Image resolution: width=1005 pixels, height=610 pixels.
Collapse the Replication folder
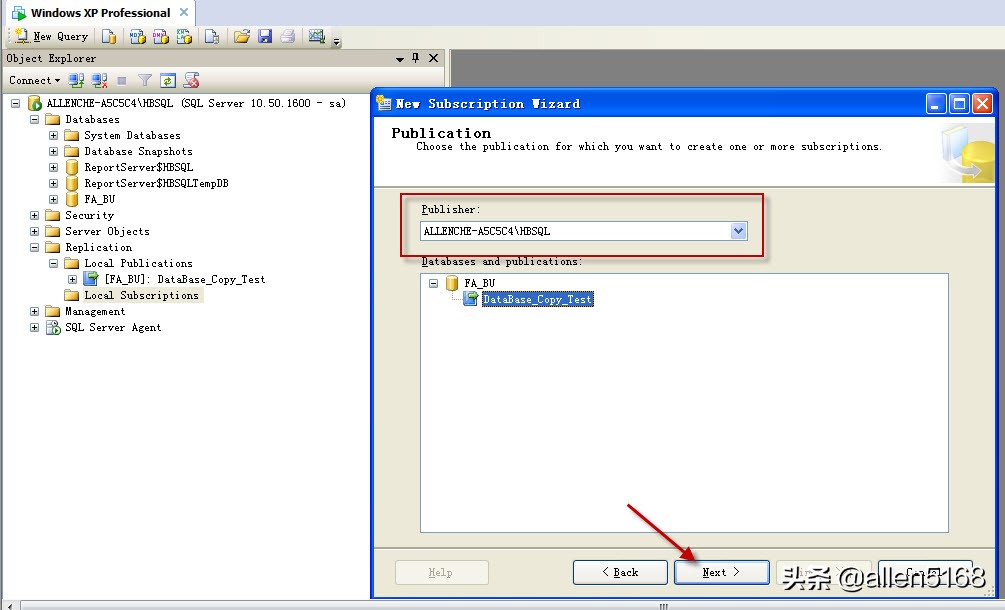[x=35, y=247]
